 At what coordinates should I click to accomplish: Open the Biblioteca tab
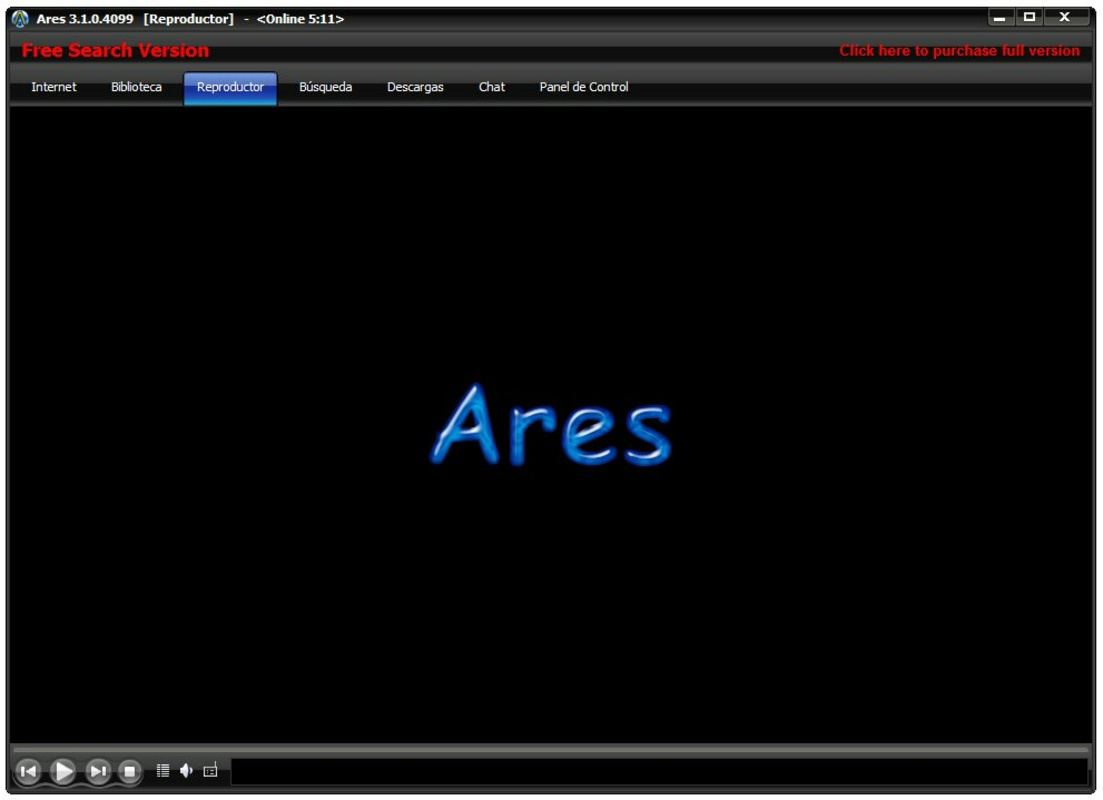[136, 87]
